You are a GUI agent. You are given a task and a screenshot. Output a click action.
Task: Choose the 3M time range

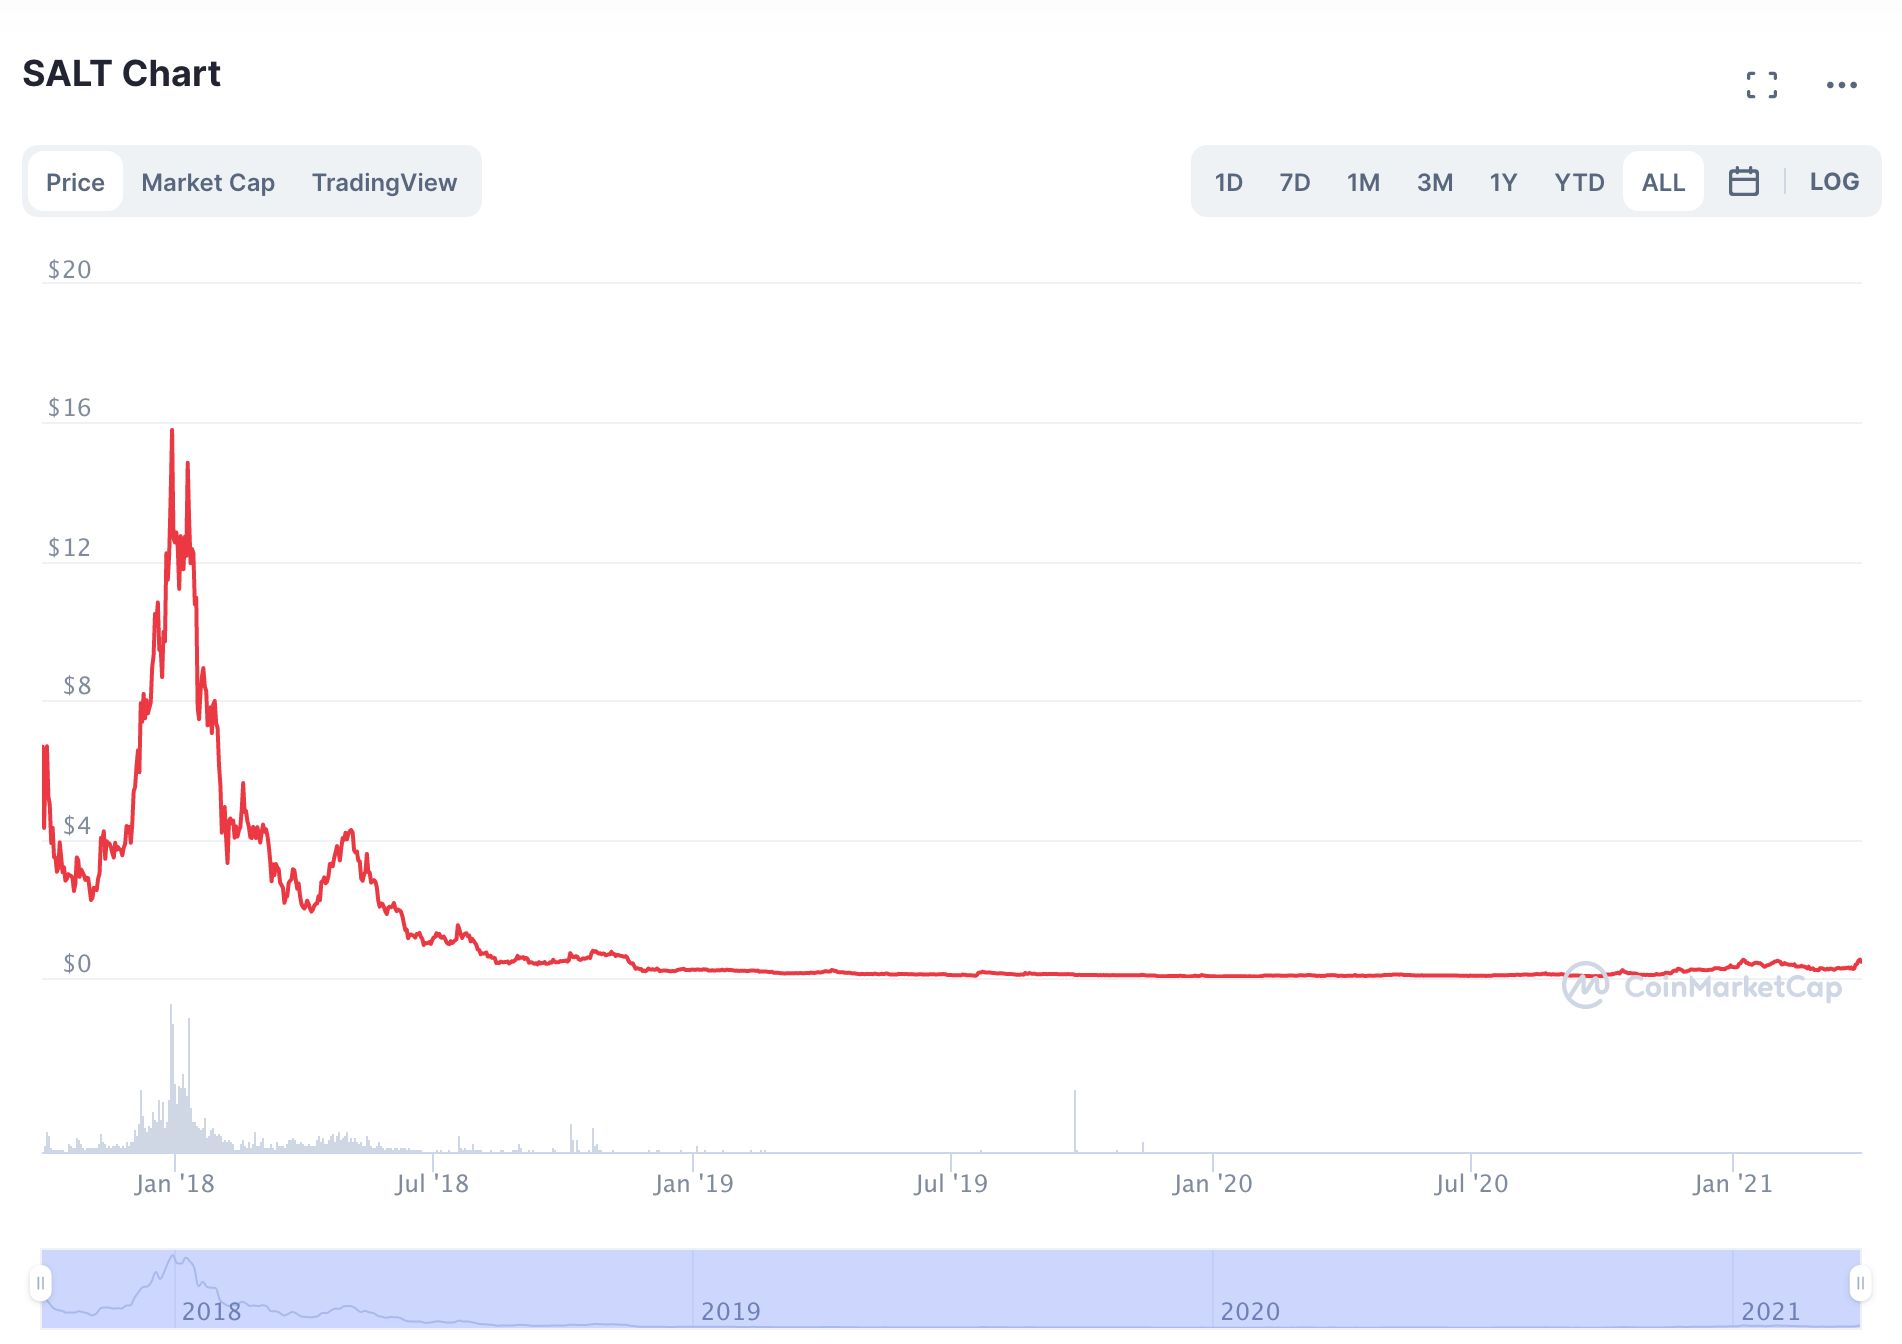1434,182
